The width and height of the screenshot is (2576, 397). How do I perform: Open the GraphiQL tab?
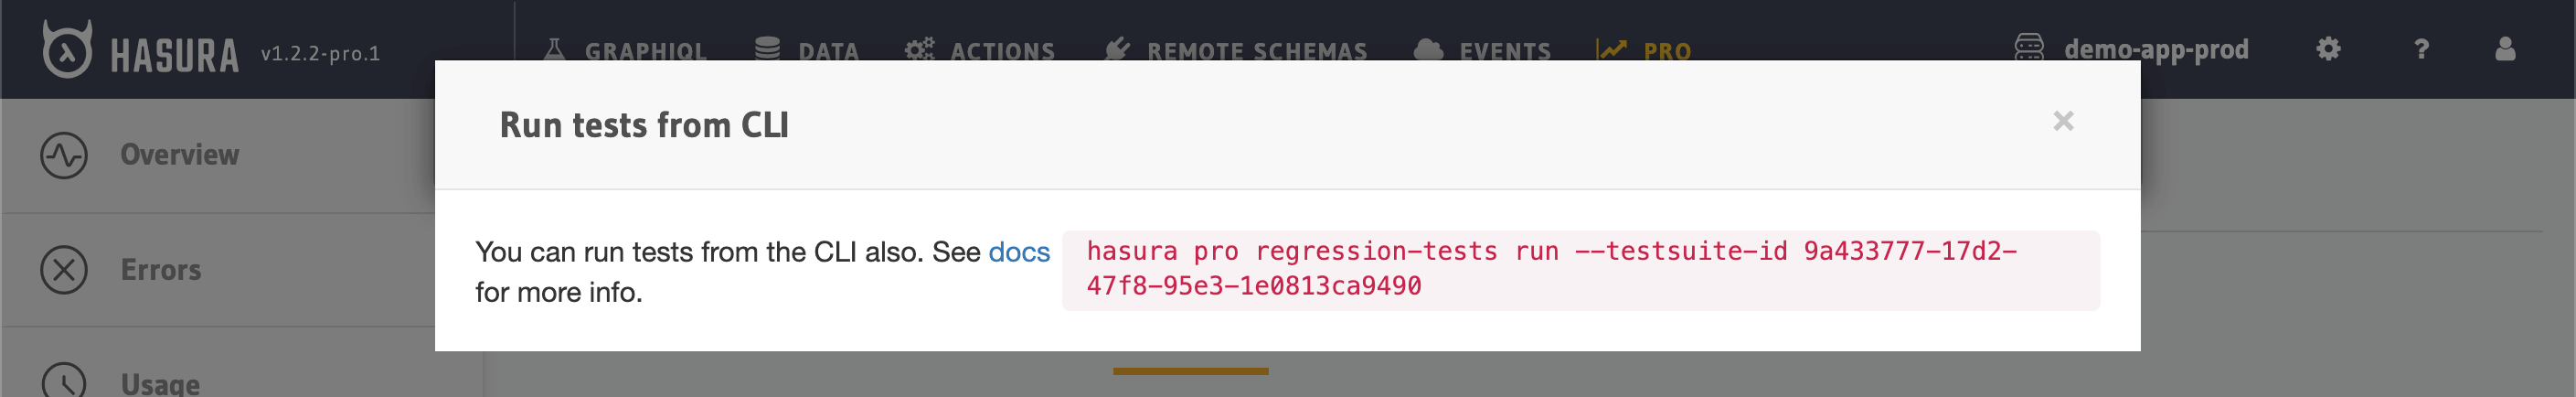[x=645, y=50]
